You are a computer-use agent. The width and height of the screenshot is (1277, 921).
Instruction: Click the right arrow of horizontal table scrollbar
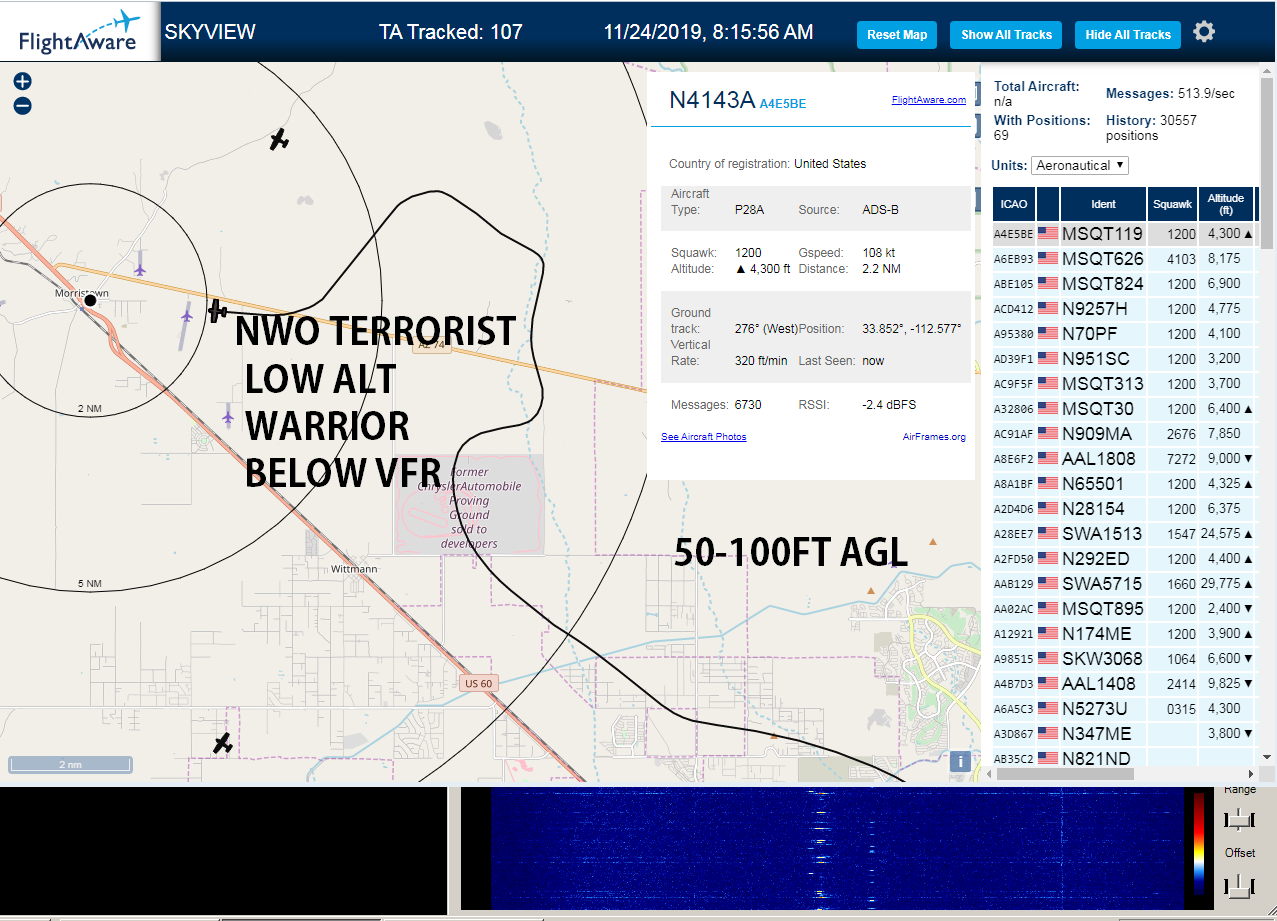1251,774
